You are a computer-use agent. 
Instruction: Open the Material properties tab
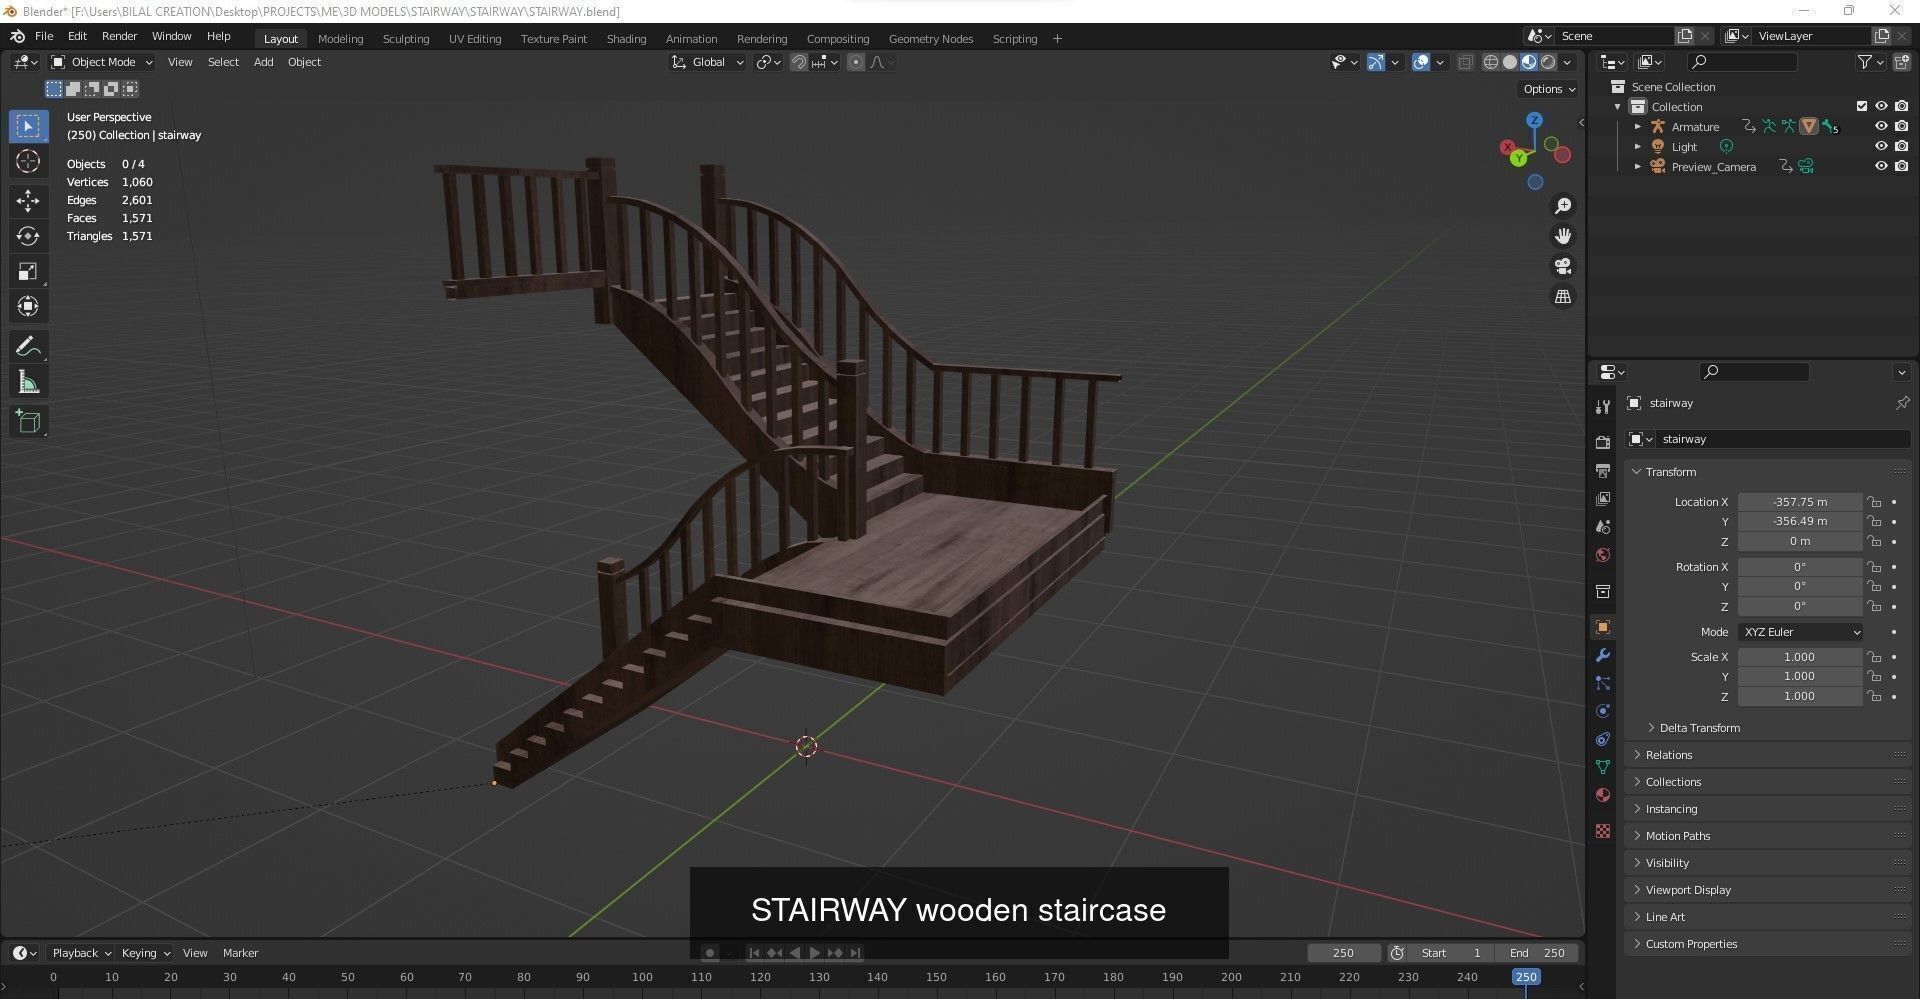[x=1603, y=795]
